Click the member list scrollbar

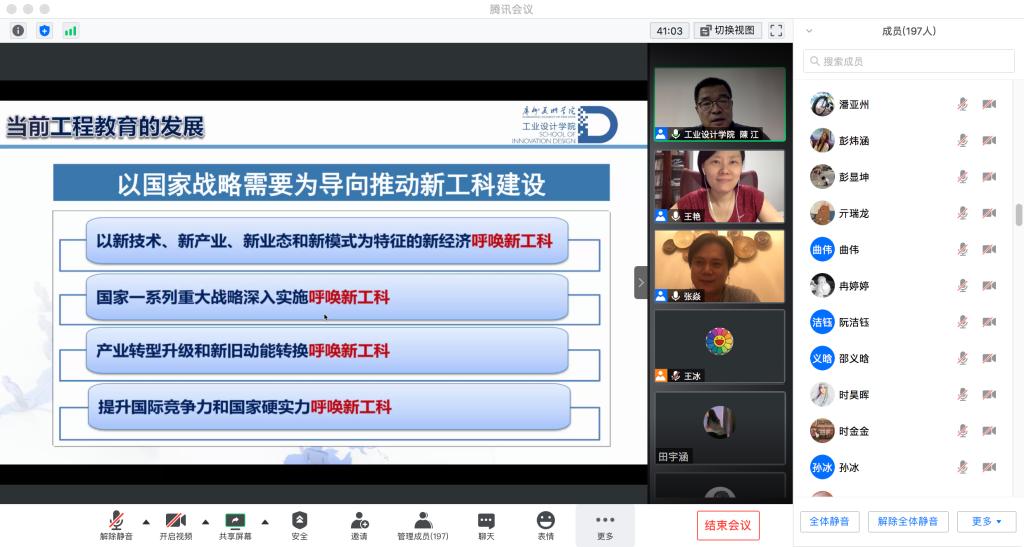tap(1018, 214)
